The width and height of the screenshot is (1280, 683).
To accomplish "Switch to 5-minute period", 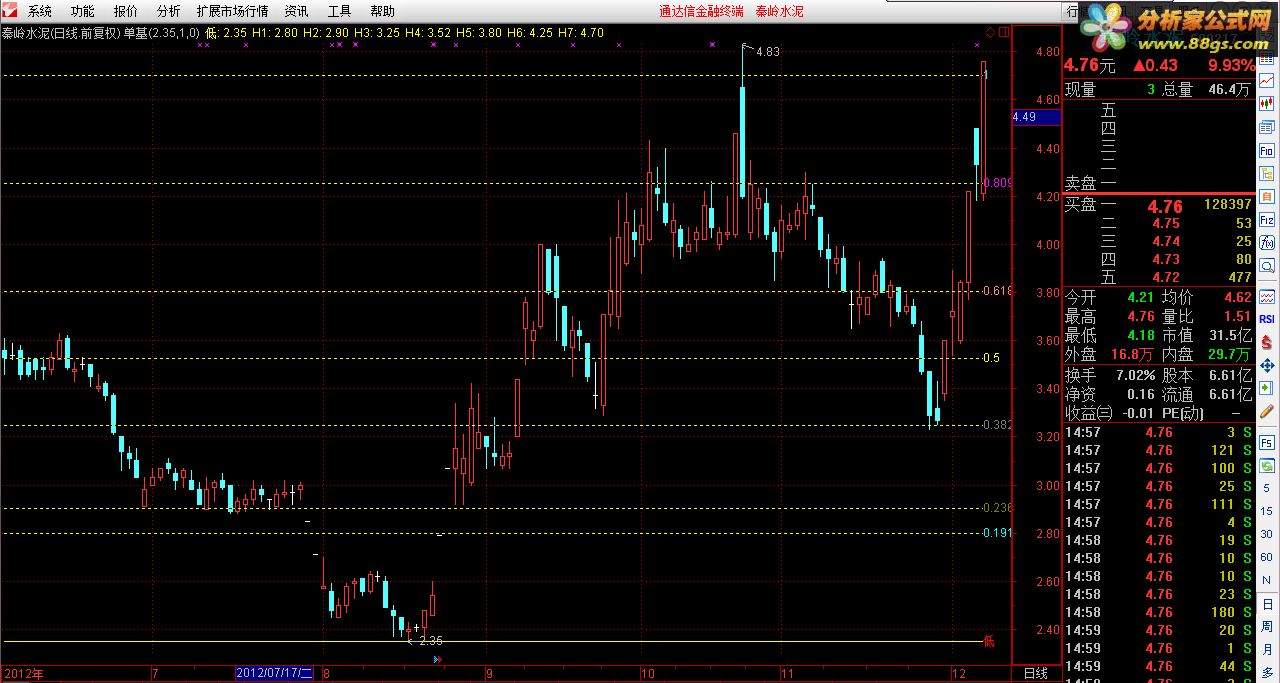I will (x=1267, y=487).
